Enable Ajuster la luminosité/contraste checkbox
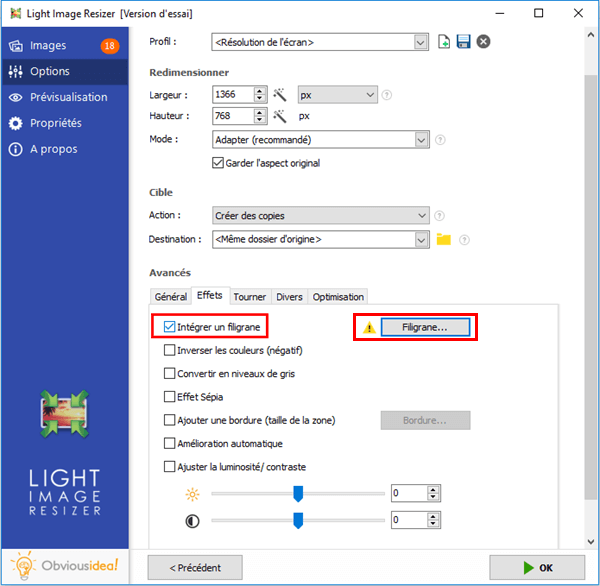The width and height of the screenshot is (600, 586). [x=170, y=467]
